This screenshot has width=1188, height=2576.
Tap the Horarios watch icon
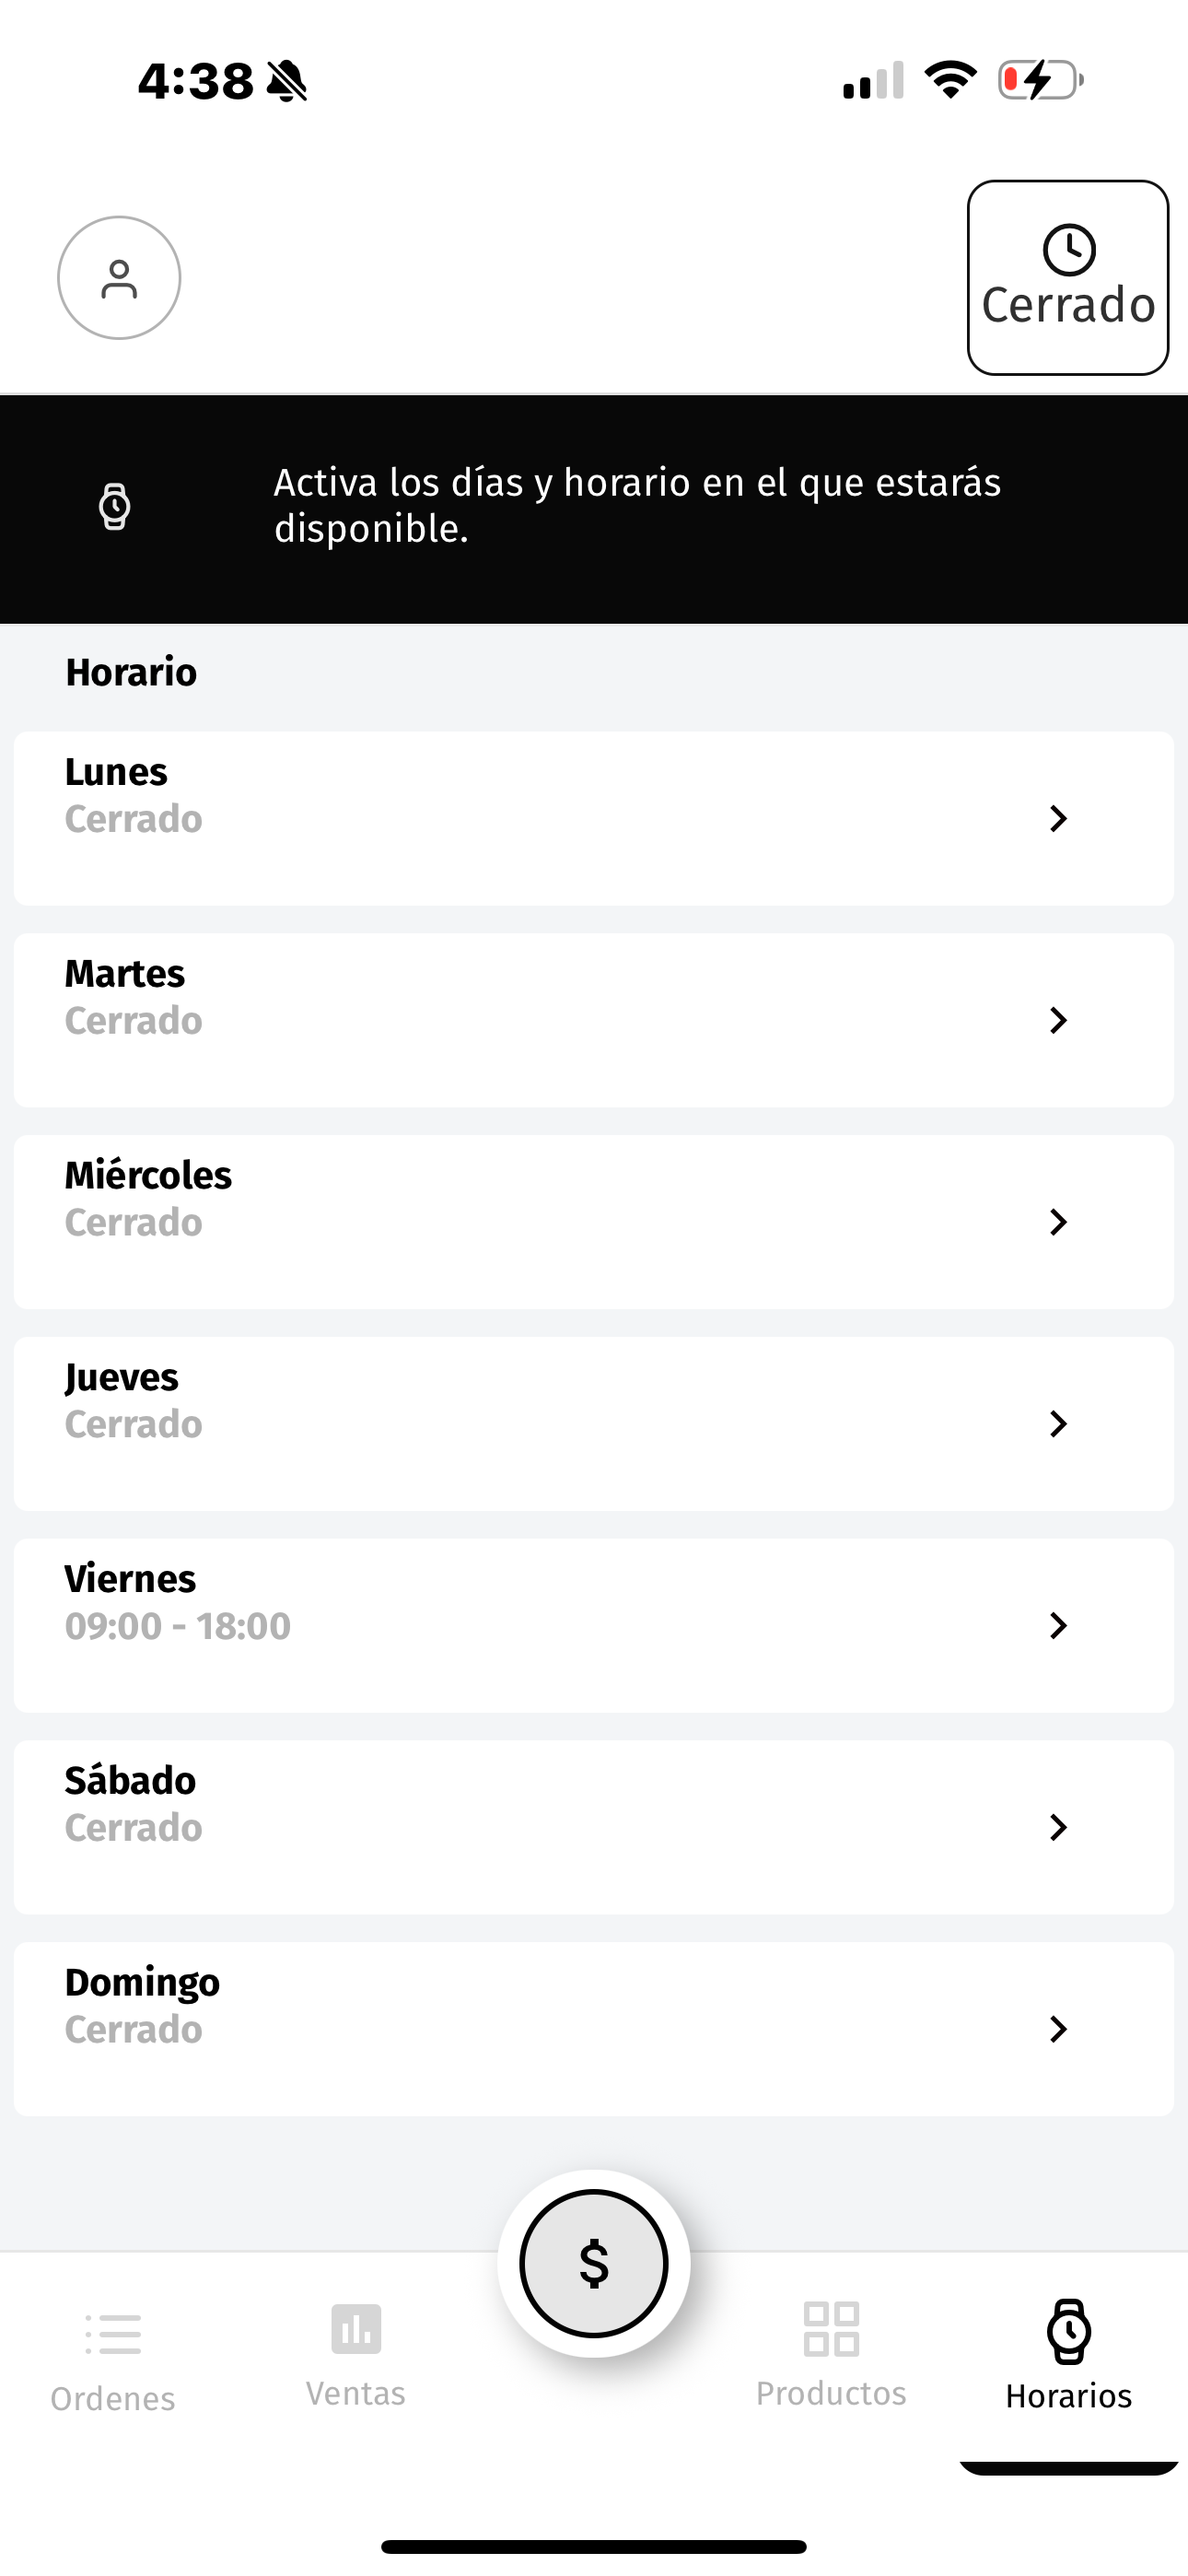(x=1069, y=2331)
